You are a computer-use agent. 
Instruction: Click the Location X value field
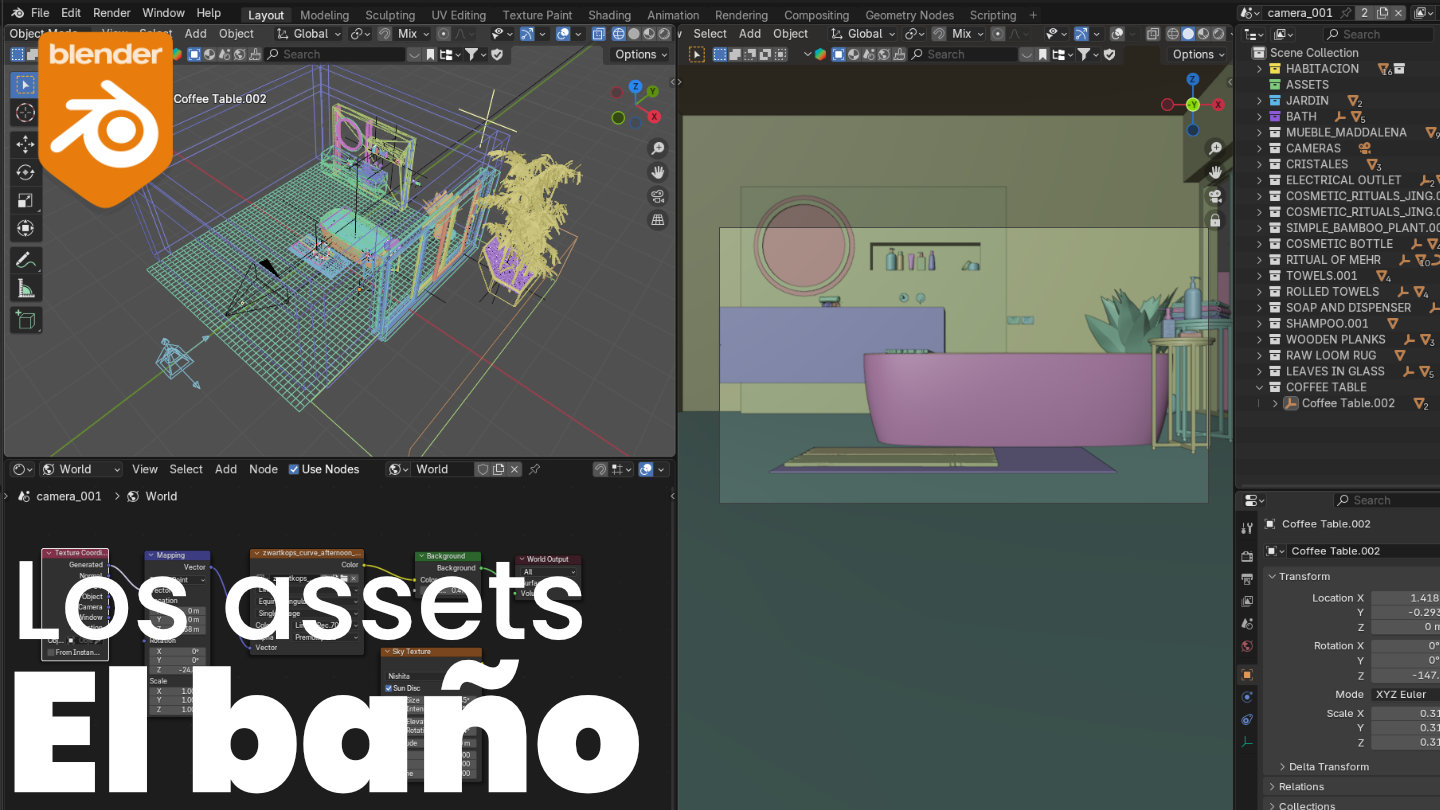click(1405, 598)
